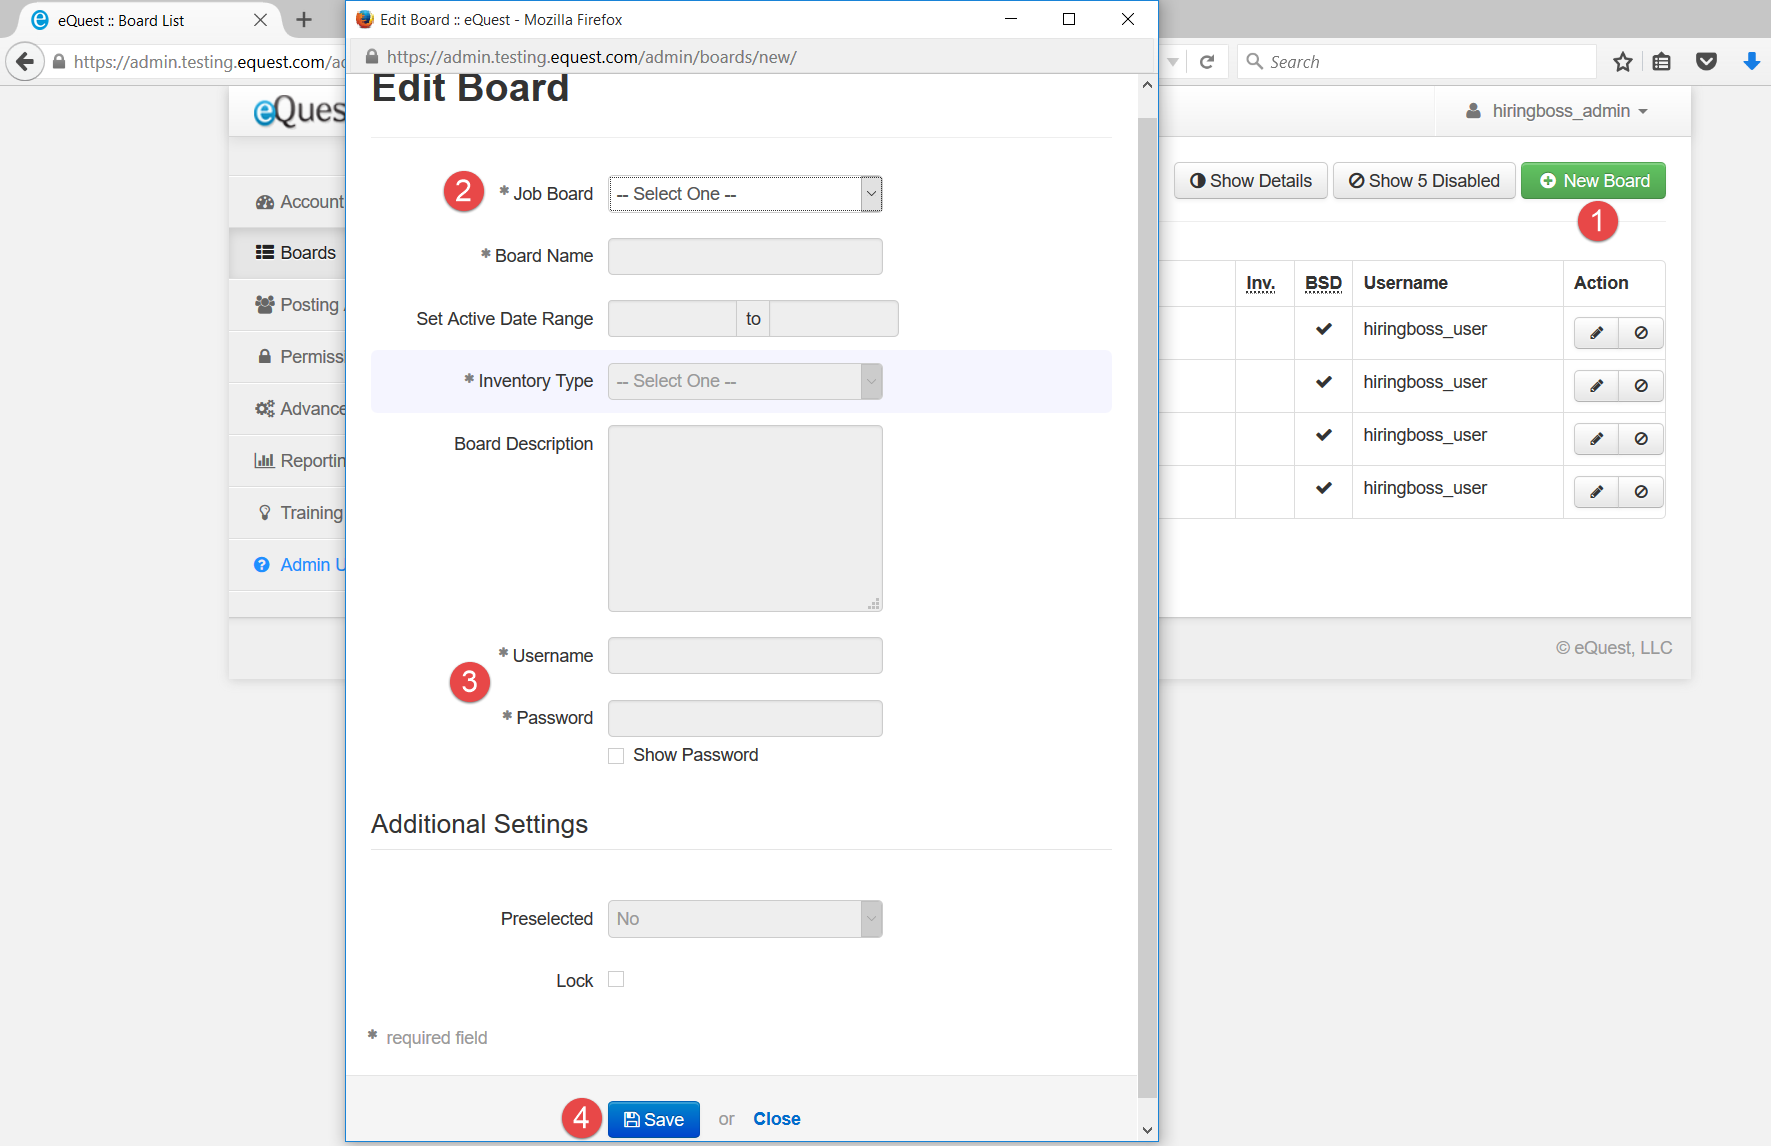The image size is (1771, 1146).
Task: Maximize the Edit Board popup window
Action: click(x=1069, y=19)
